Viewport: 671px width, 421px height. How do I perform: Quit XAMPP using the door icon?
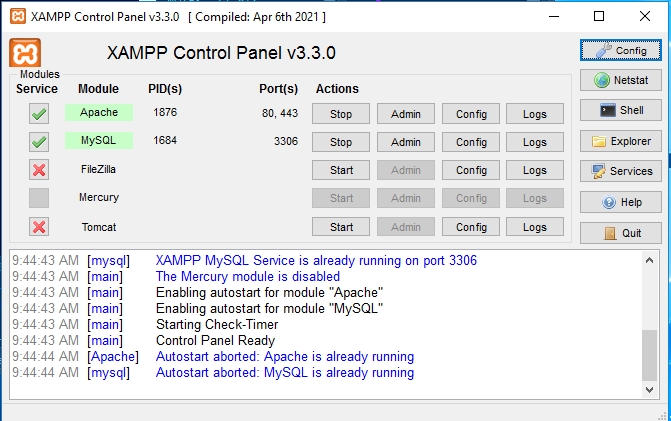point(620,233)
